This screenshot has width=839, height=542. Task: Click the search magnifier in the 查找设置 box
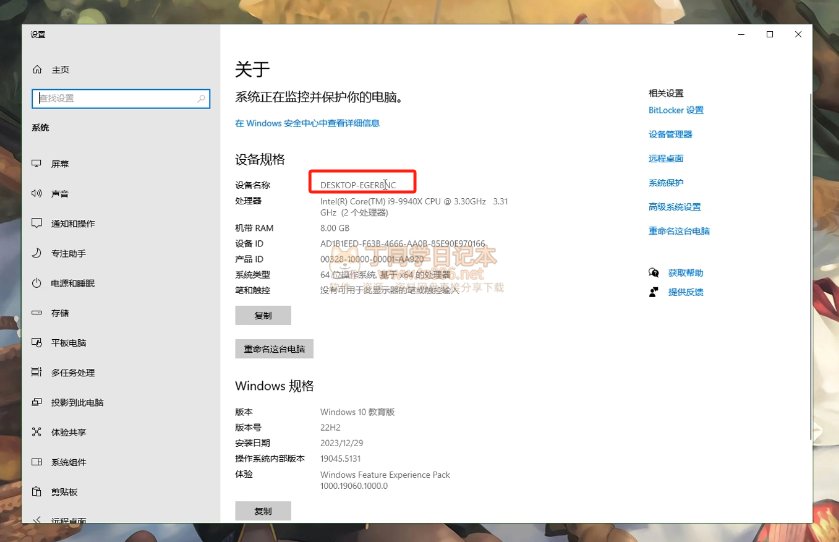coord(201,98)
